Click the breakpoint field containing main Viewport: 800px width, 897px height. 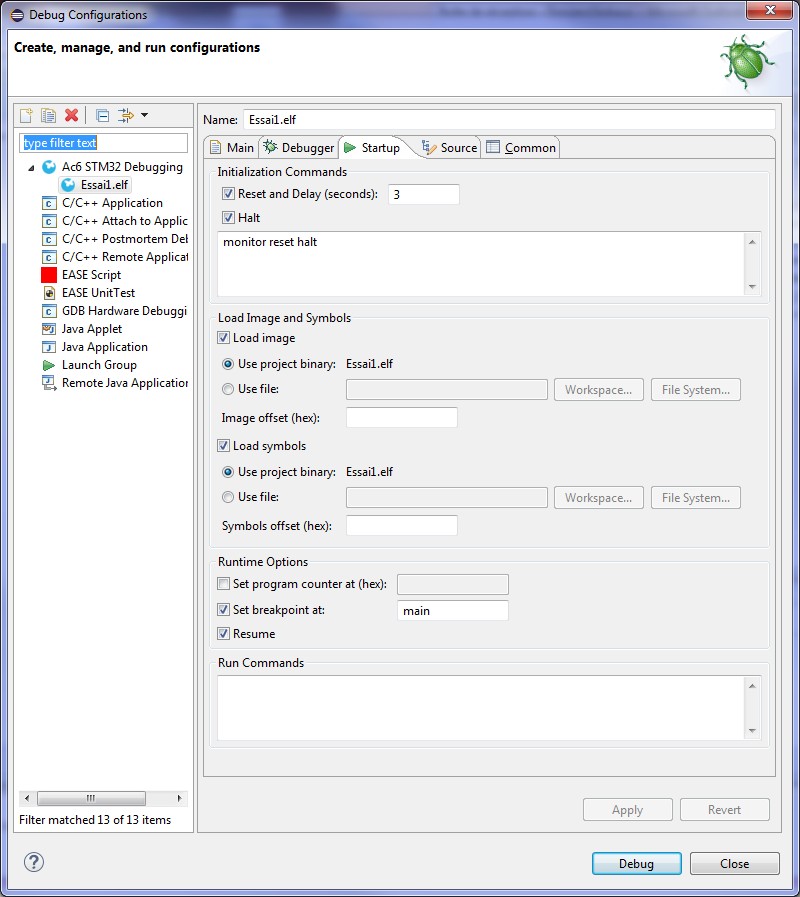pos(452,610)
